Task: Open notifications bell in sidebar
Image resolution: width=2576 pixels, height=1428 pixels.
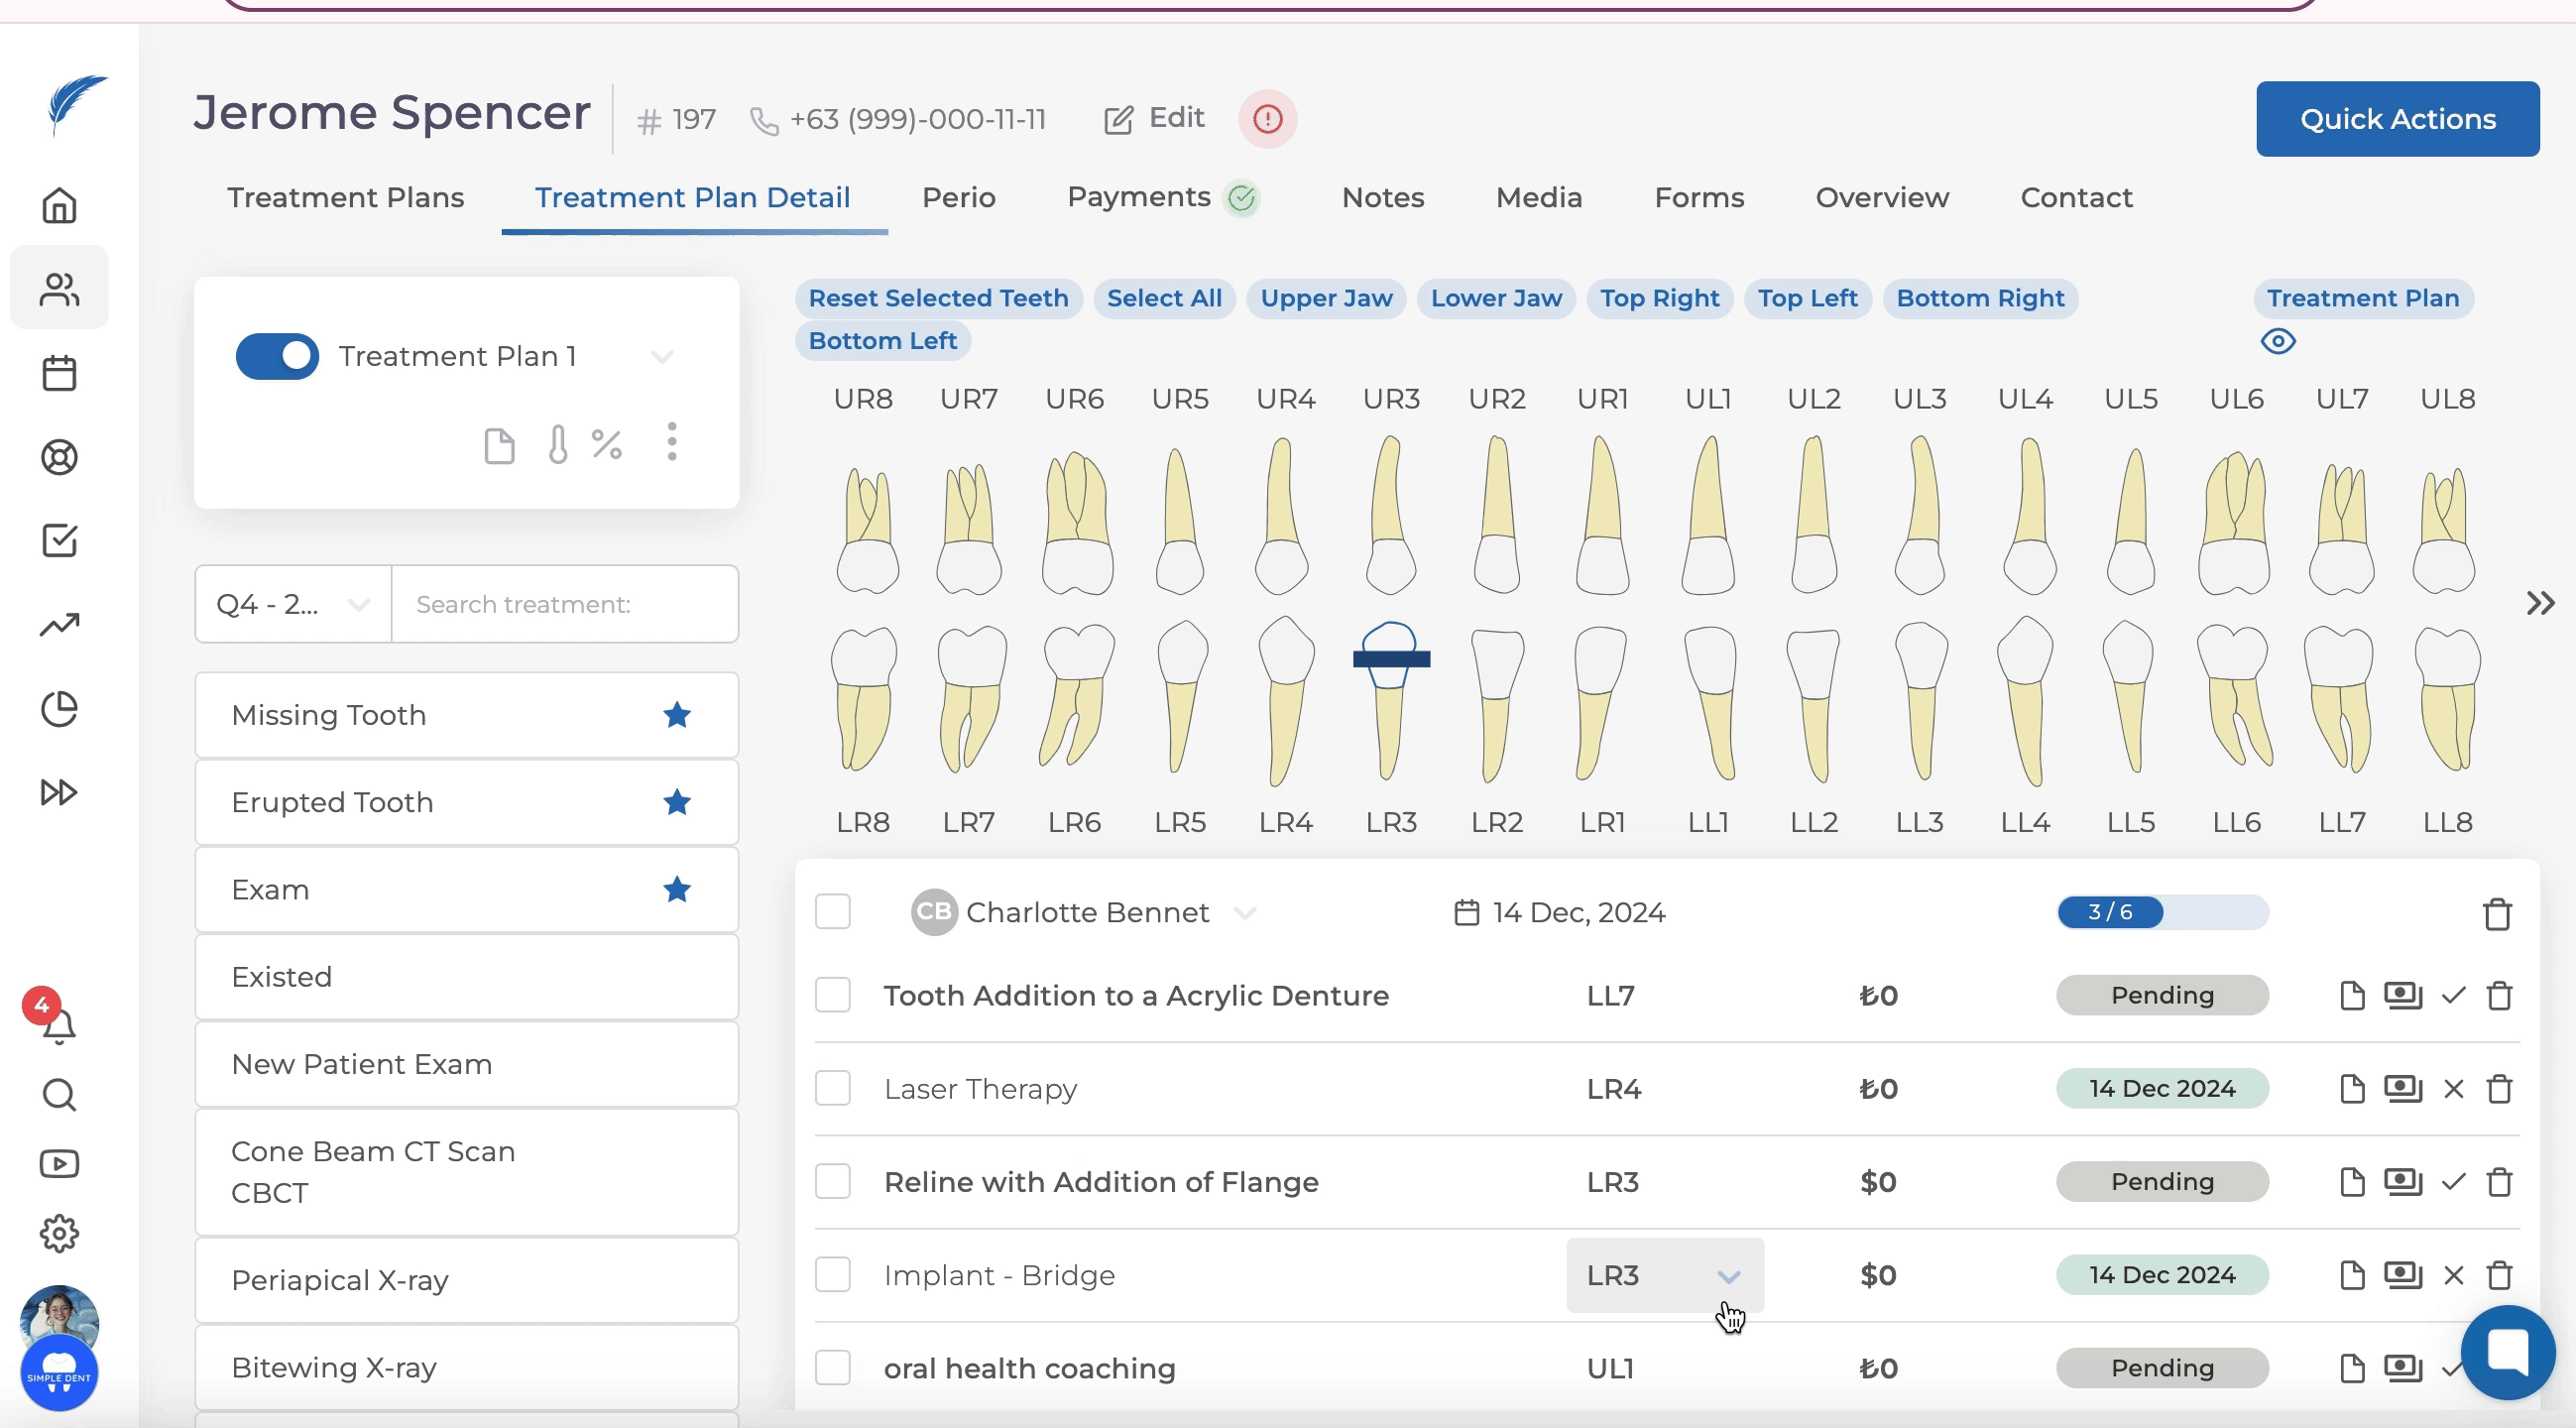Action: pos(59,1026)
